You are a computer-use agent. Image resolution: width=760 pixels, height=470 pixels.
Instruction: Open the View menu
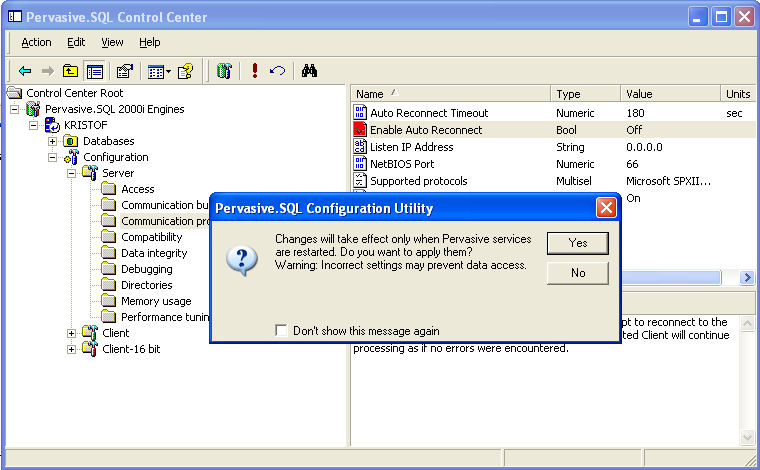click(x=112, y=42)
